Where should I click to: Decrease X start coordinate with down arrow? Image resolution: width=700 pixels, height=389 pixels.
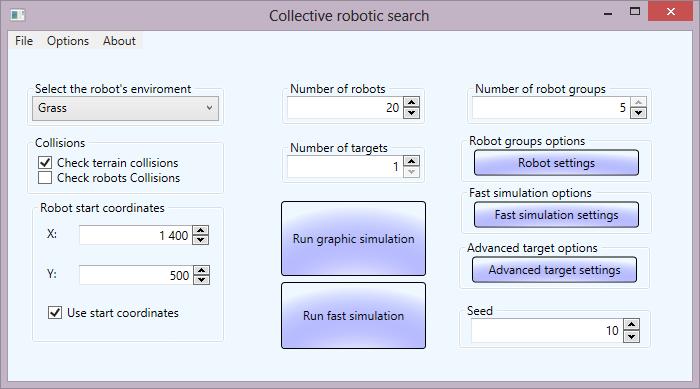tap(201, 240)
